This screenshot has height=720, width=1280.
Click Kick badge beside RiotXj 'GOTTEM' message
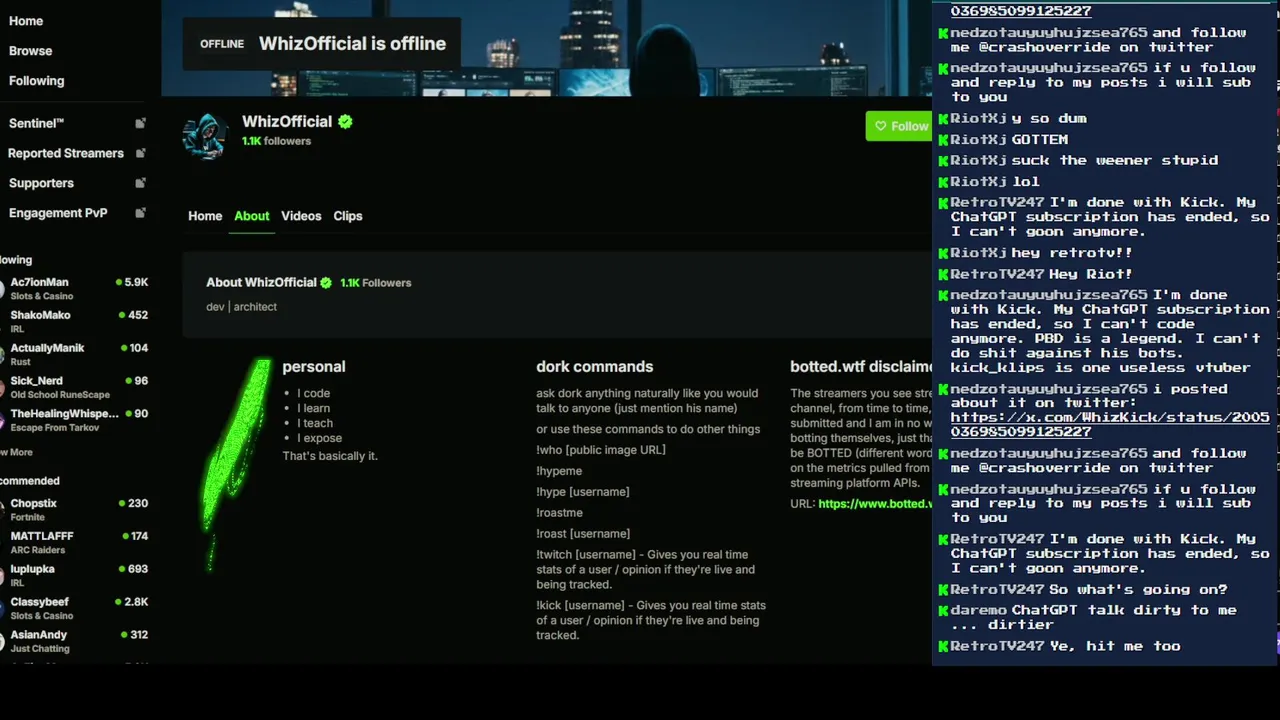942,140
